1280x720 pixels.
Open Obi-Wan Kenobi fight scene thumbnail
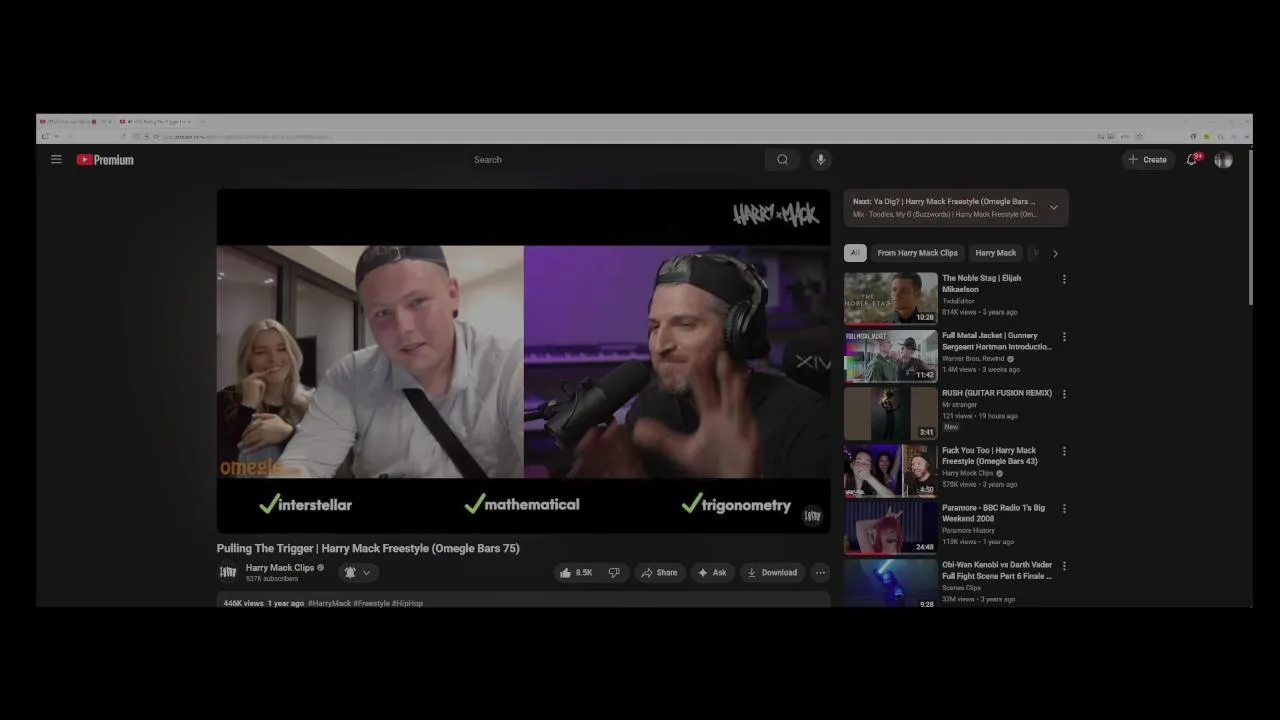[x=891, y=584]
